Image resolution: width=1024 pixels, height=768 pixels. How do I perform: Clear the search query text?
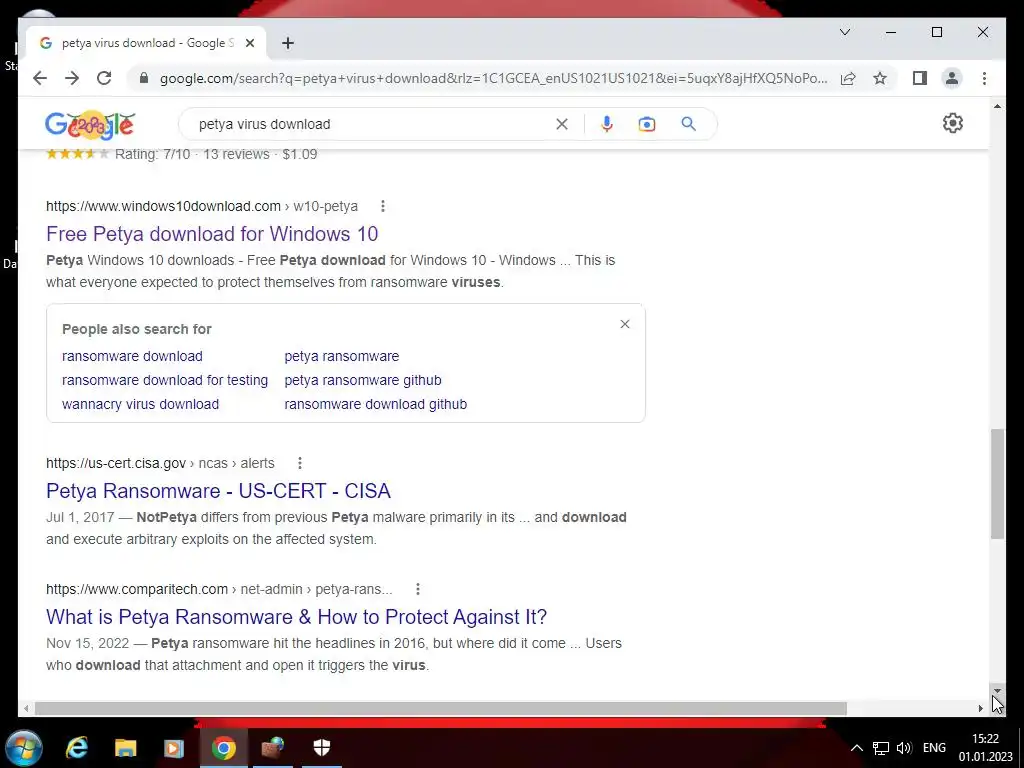[562, 124]
